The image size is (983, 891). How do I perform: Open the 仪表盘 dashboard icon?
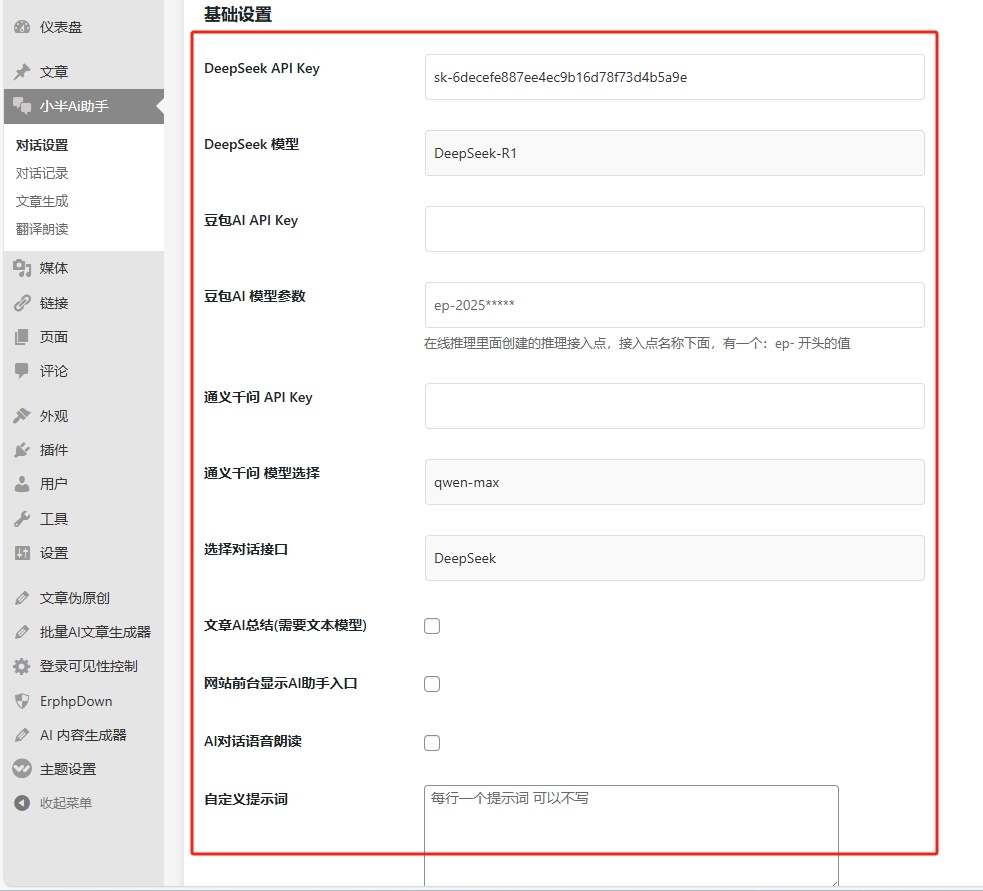click(x=21, y=28)
